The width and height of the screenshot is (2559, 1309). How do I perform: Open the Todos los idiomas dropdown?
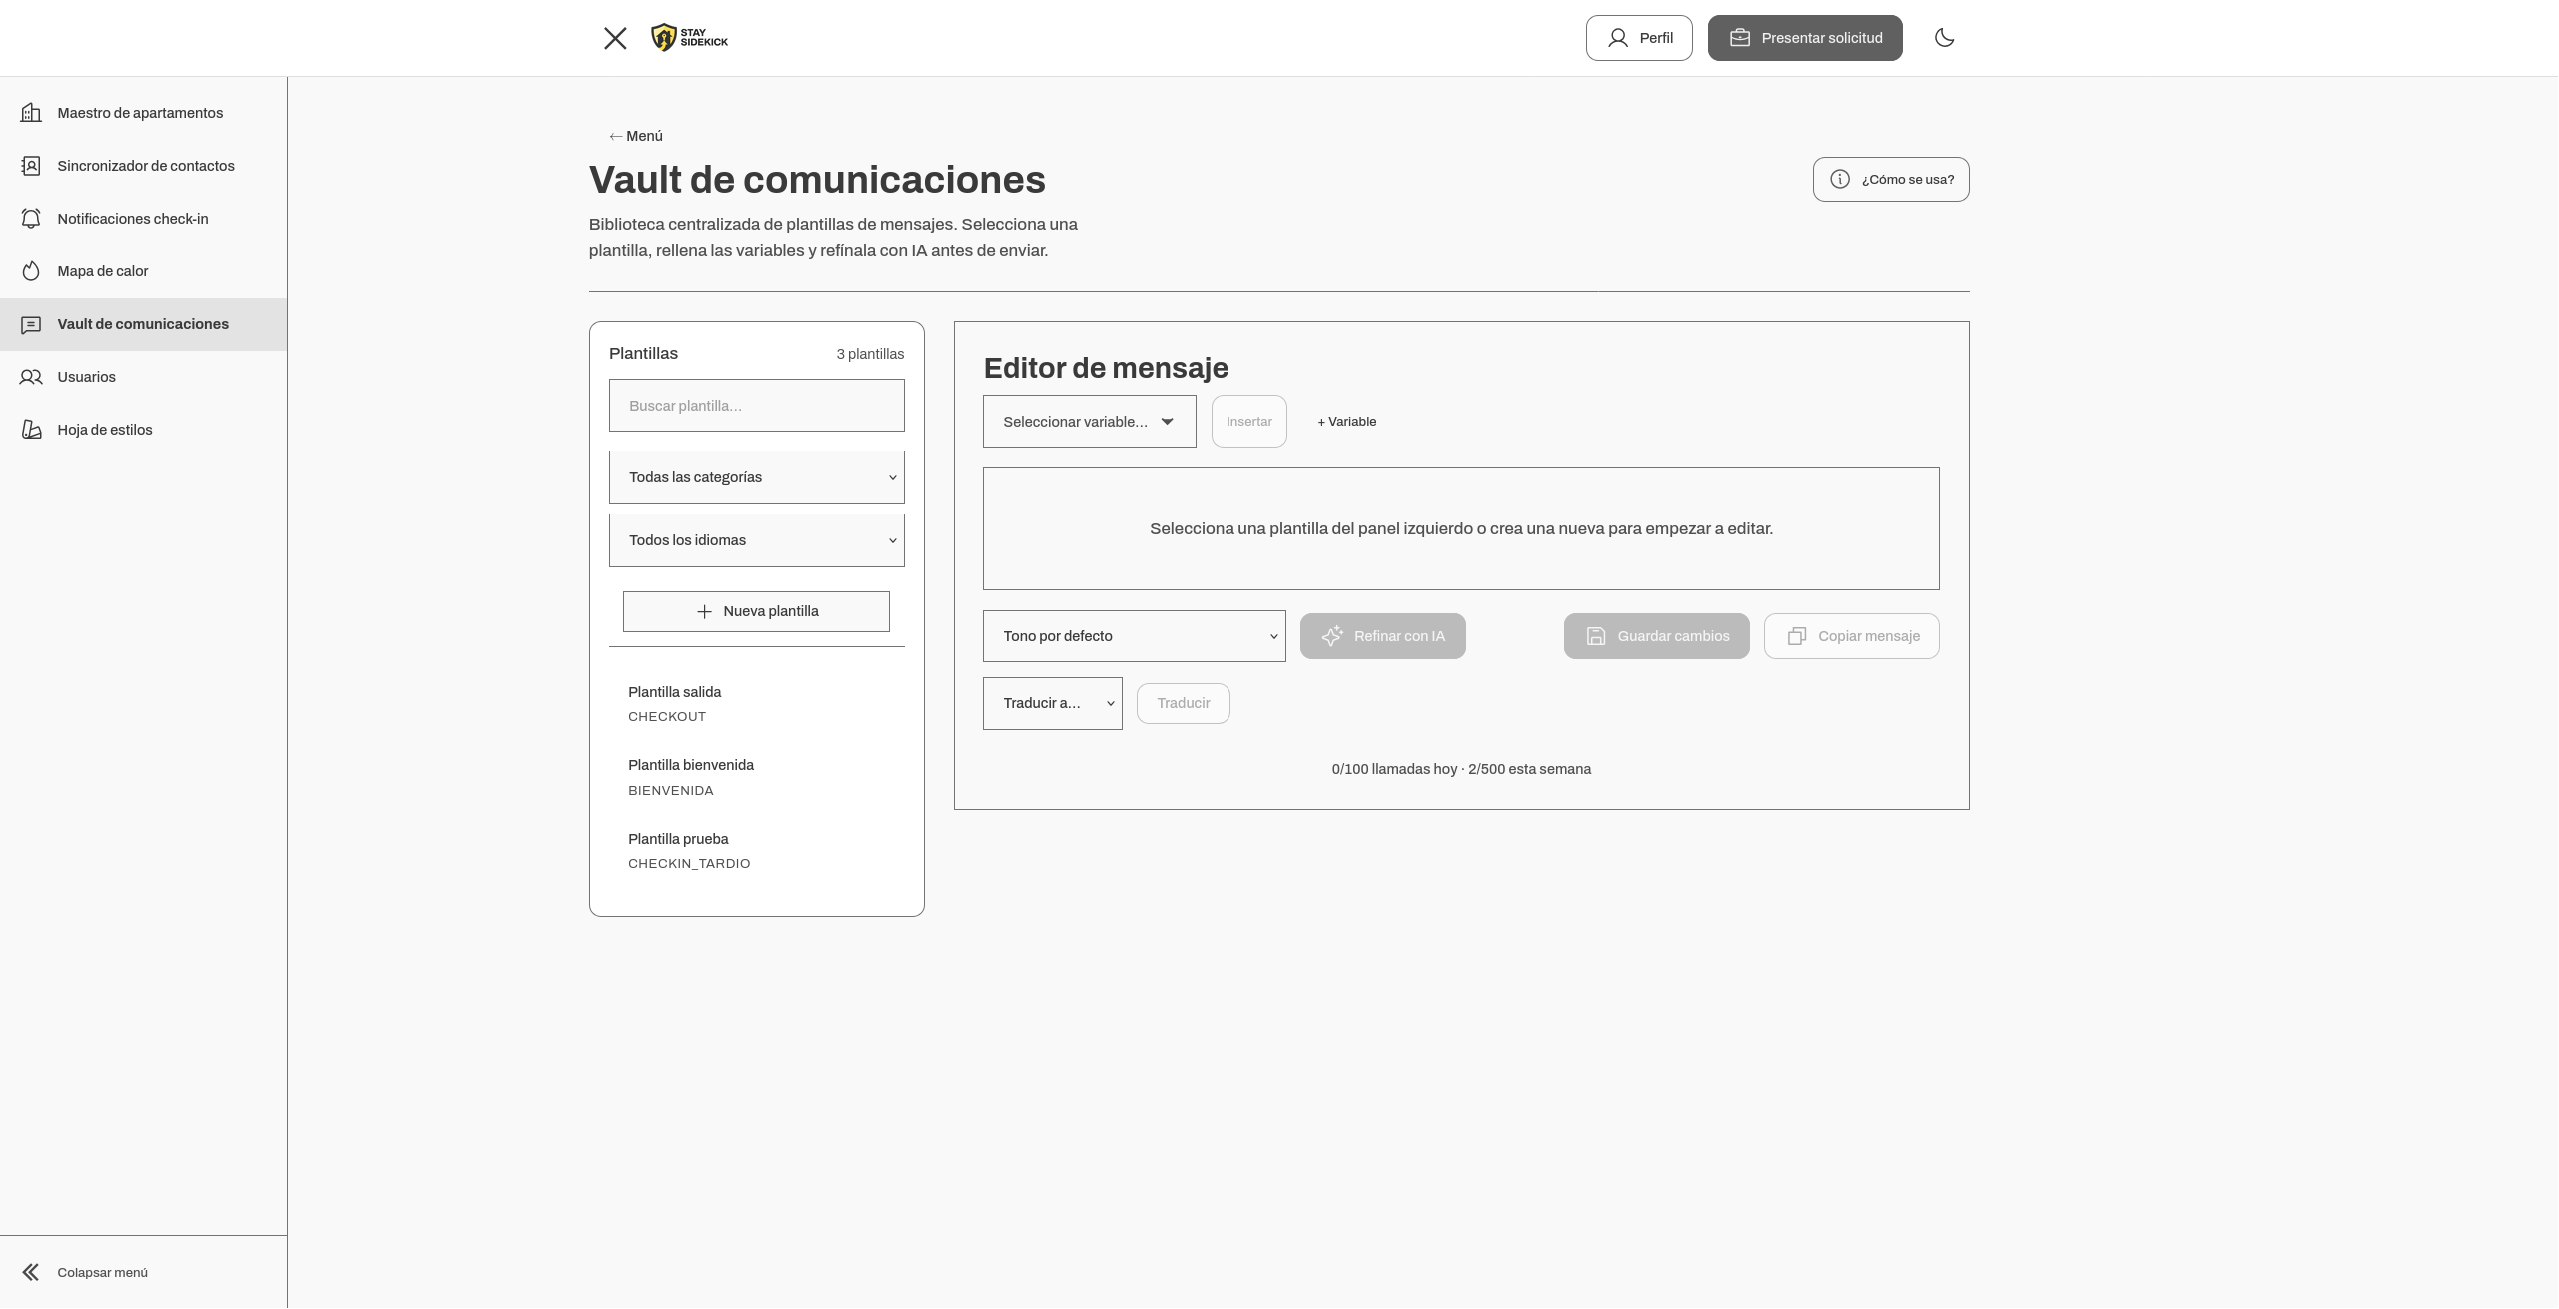click(x=757, y=540)
